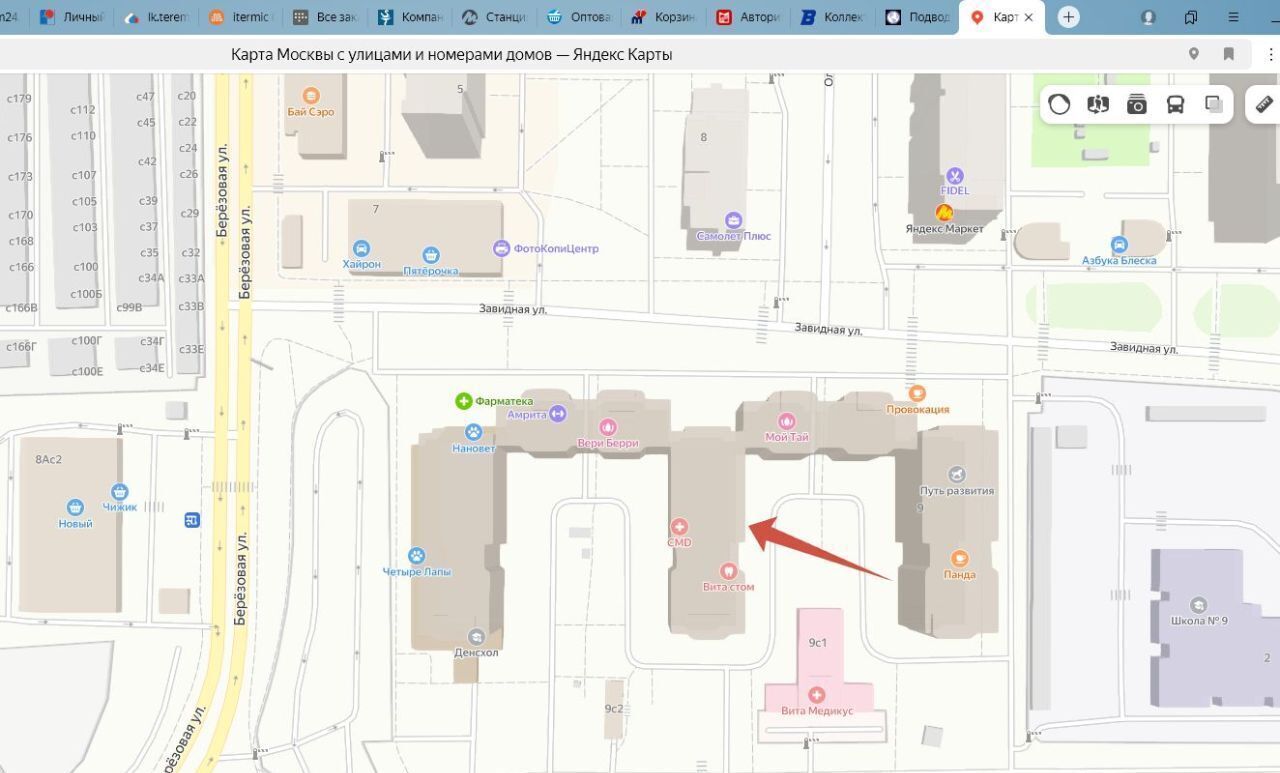
Task: Open the Провокация cafe marker
Action: [917, 393]
